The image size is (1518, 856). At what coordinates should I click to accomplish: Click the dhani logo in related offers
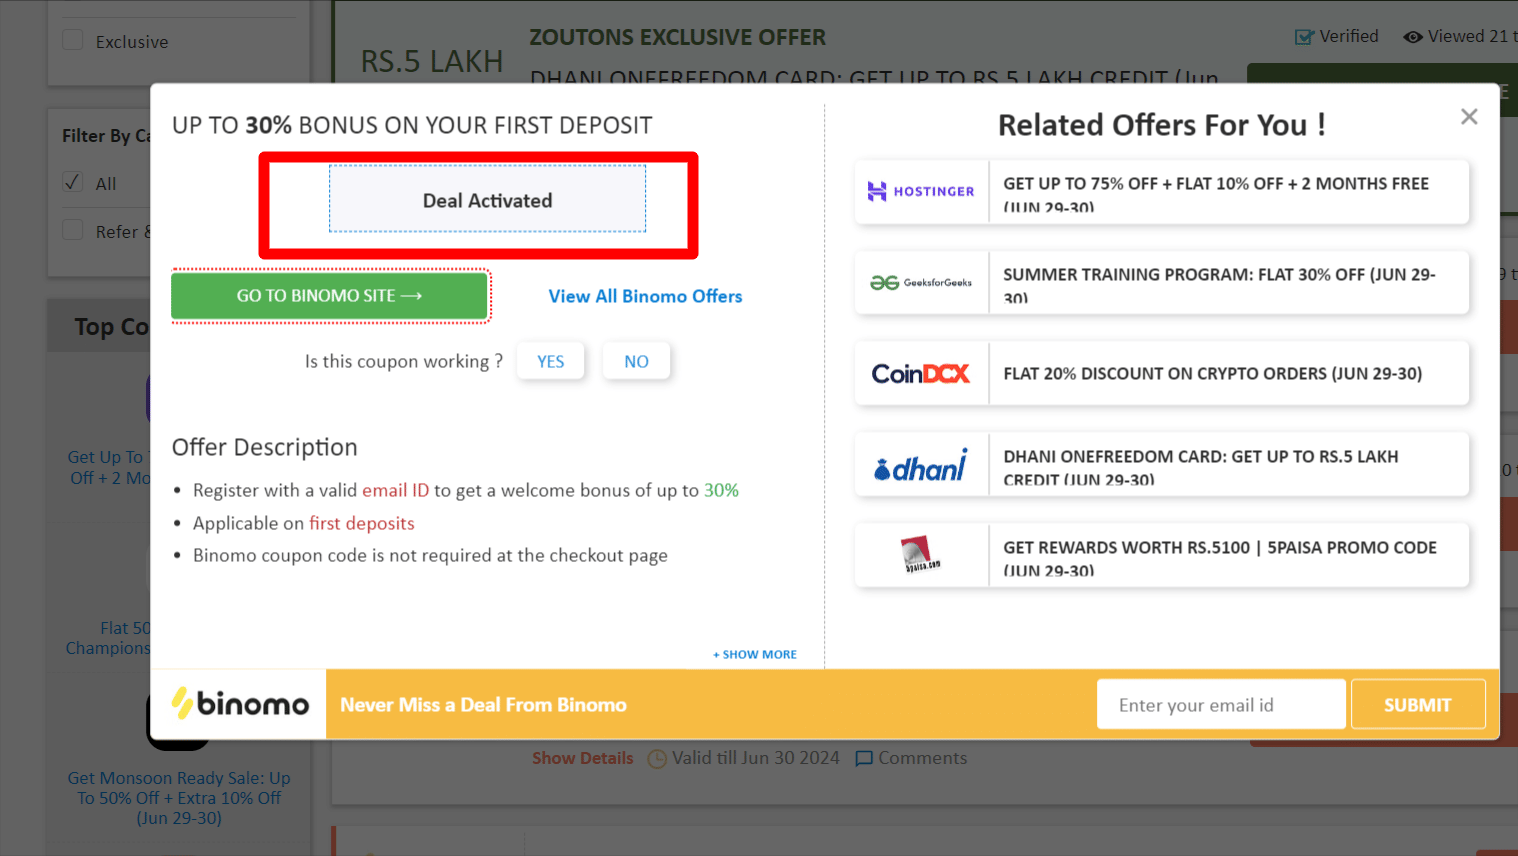920,465
